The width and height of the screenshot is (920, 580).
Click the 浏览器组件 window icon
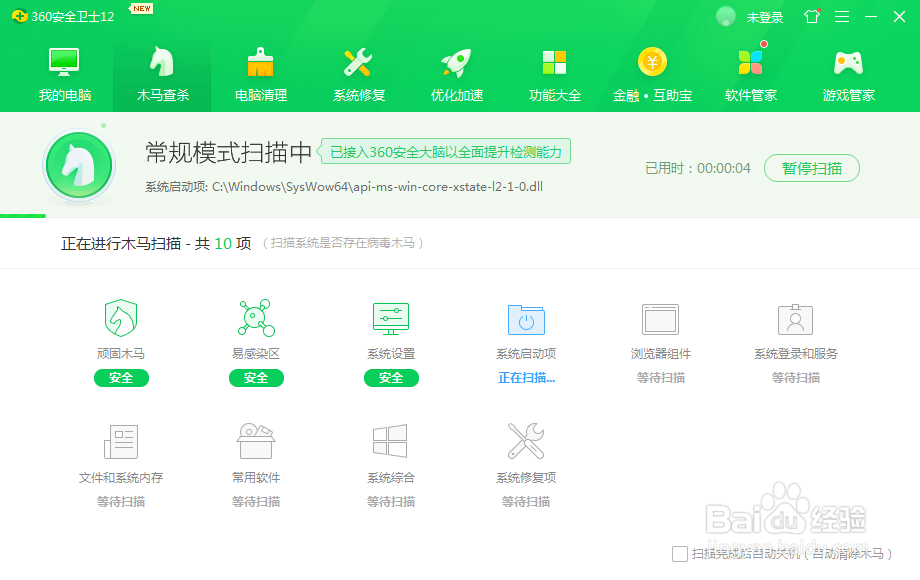pyautogui.click(x=661, y=320)
